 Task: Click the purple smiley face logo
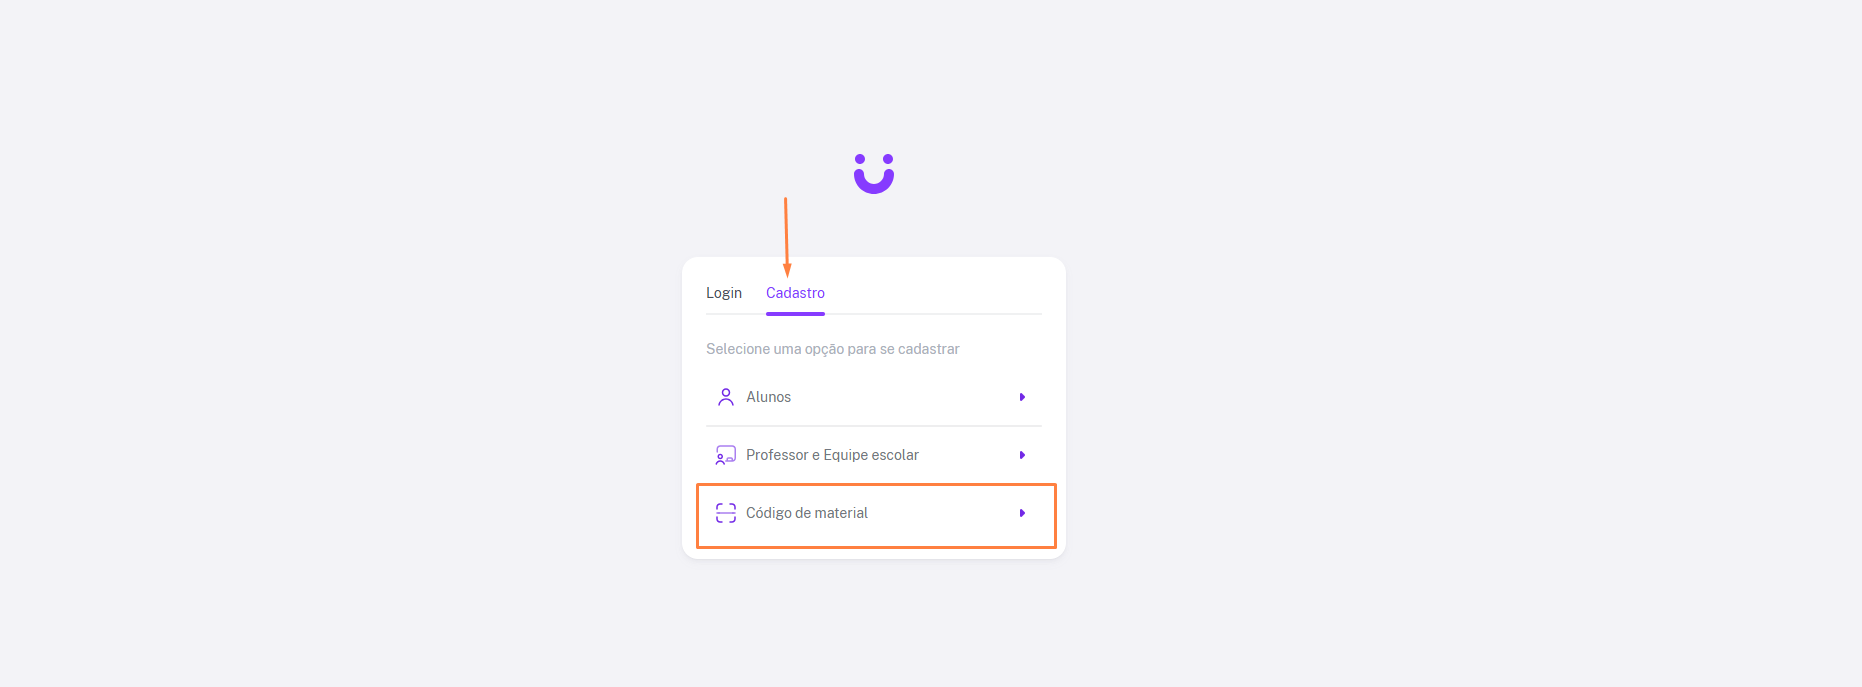point(873,173)
